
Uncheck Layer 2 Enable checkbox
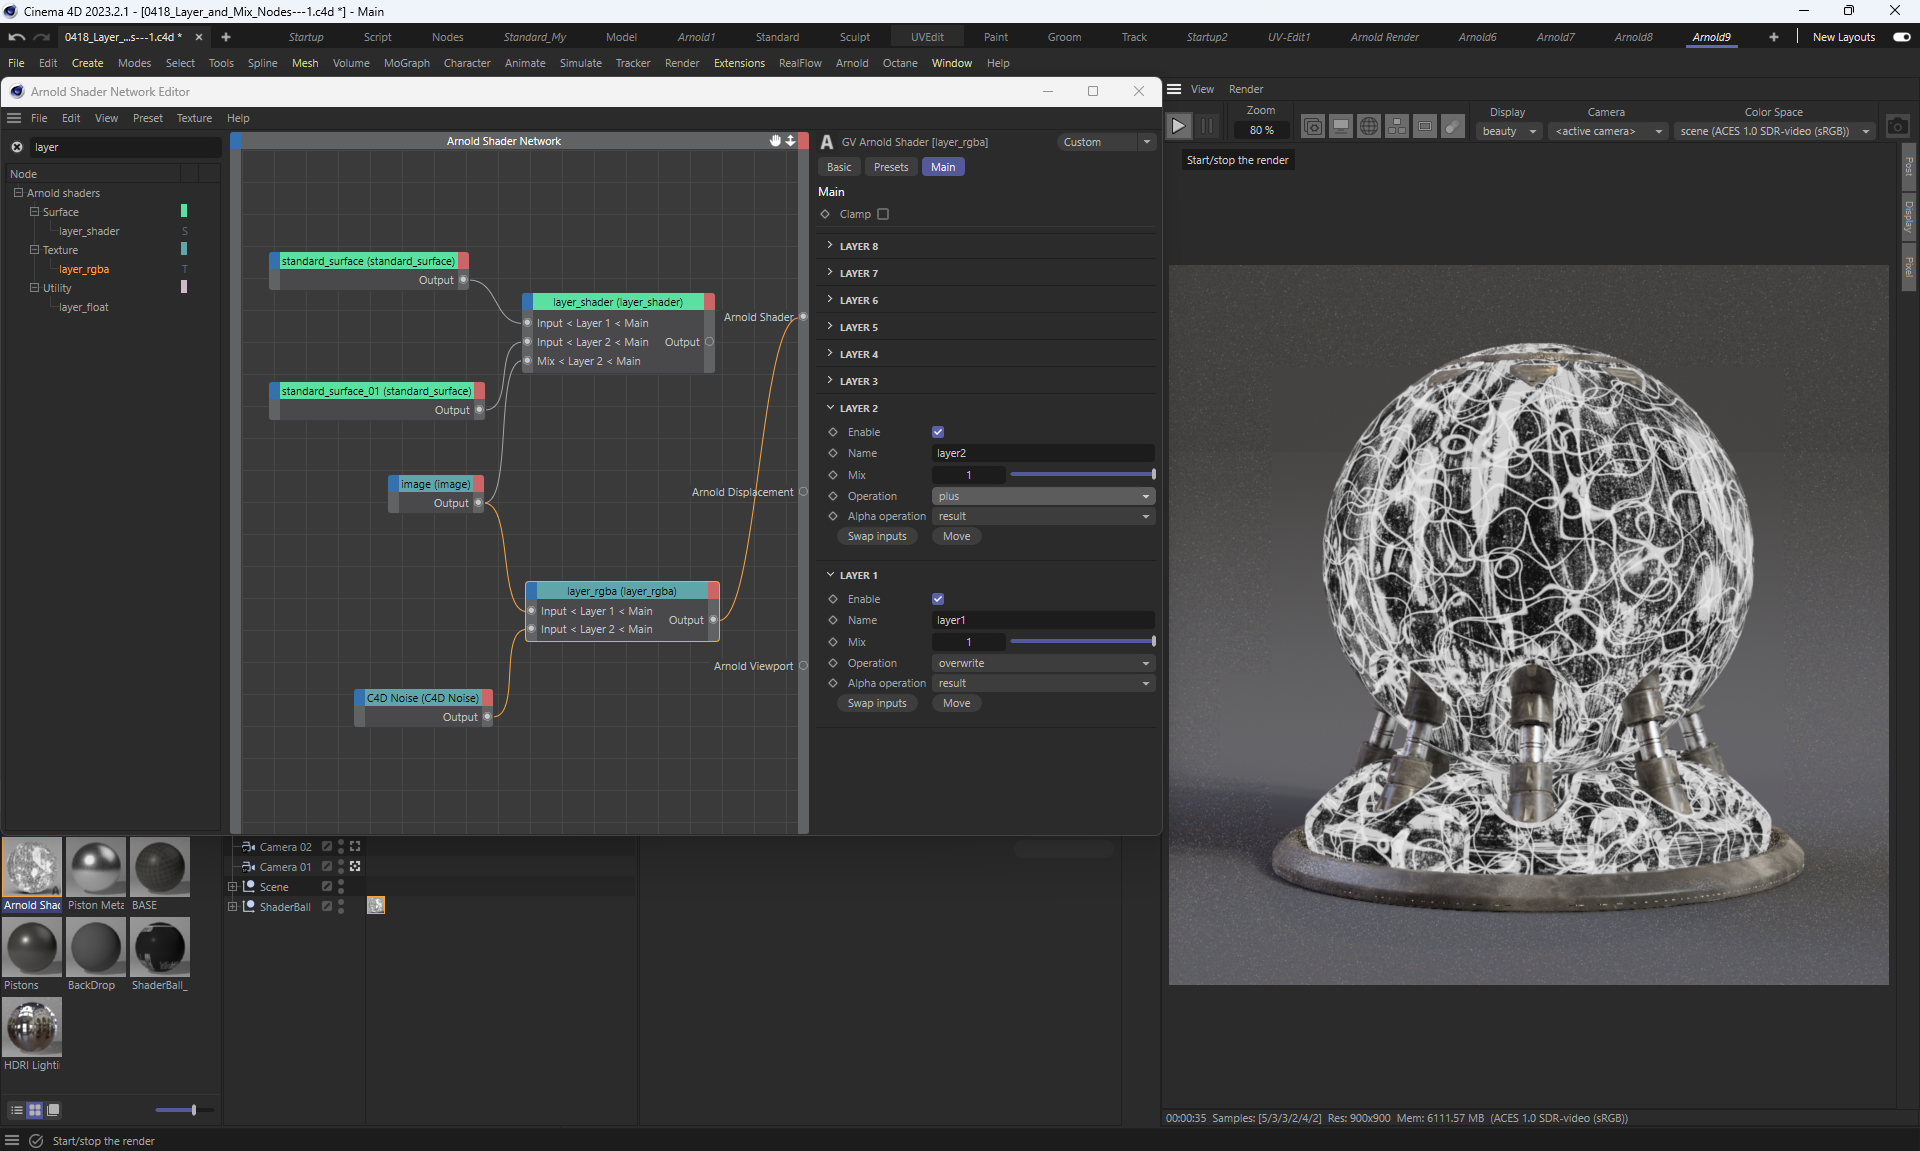point(938,432)
